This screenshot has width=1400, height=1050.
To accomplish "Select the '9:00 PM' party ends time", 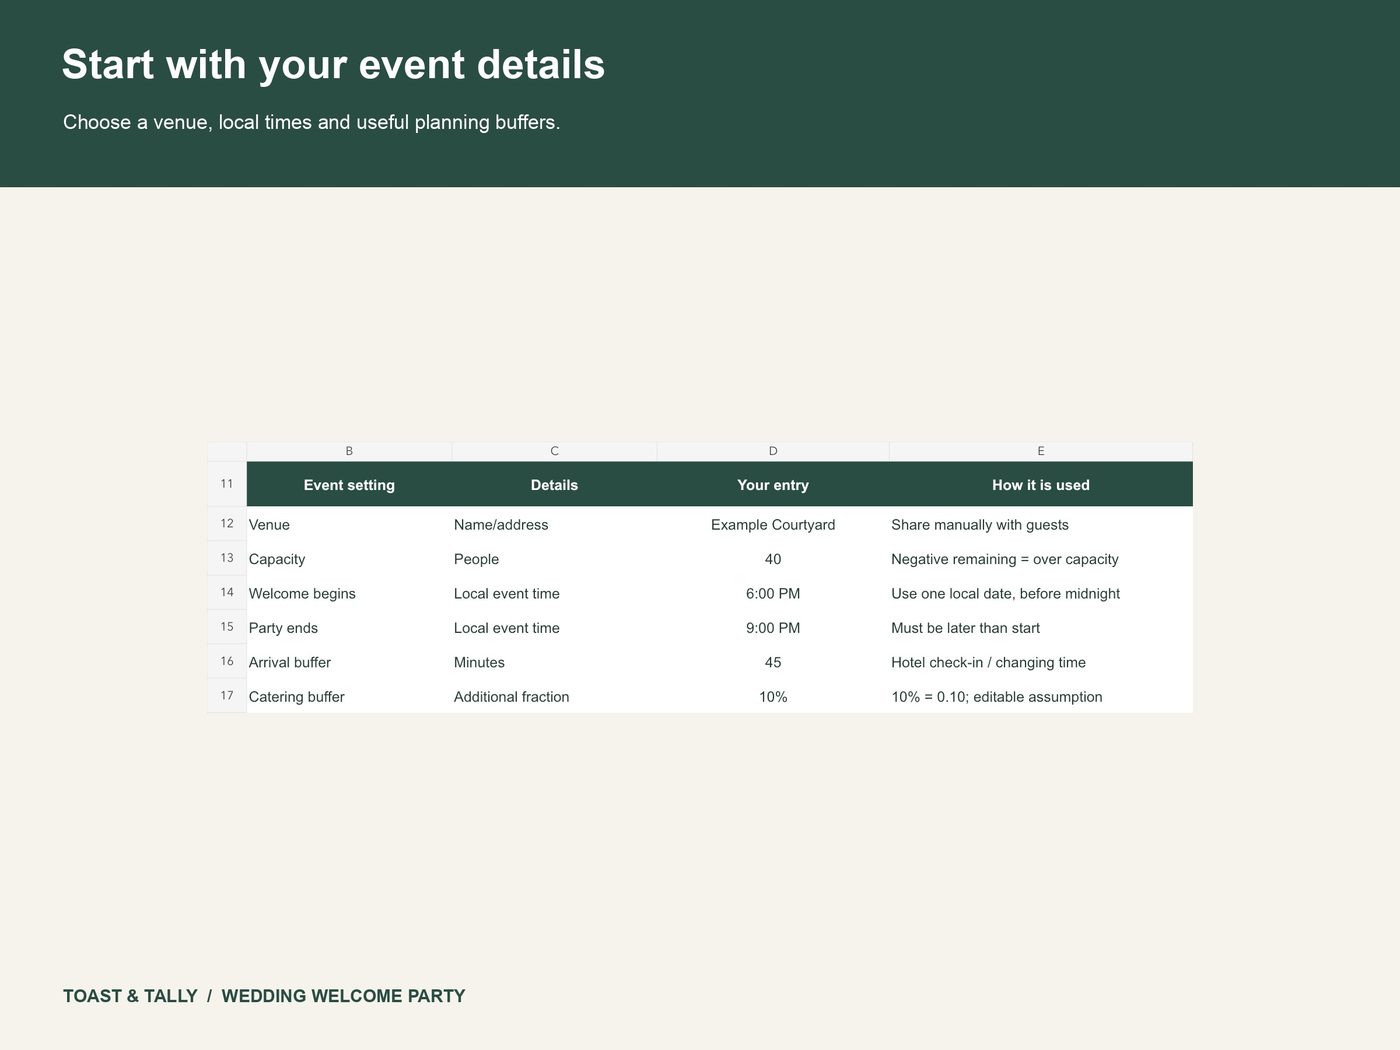I will (772, 628).
